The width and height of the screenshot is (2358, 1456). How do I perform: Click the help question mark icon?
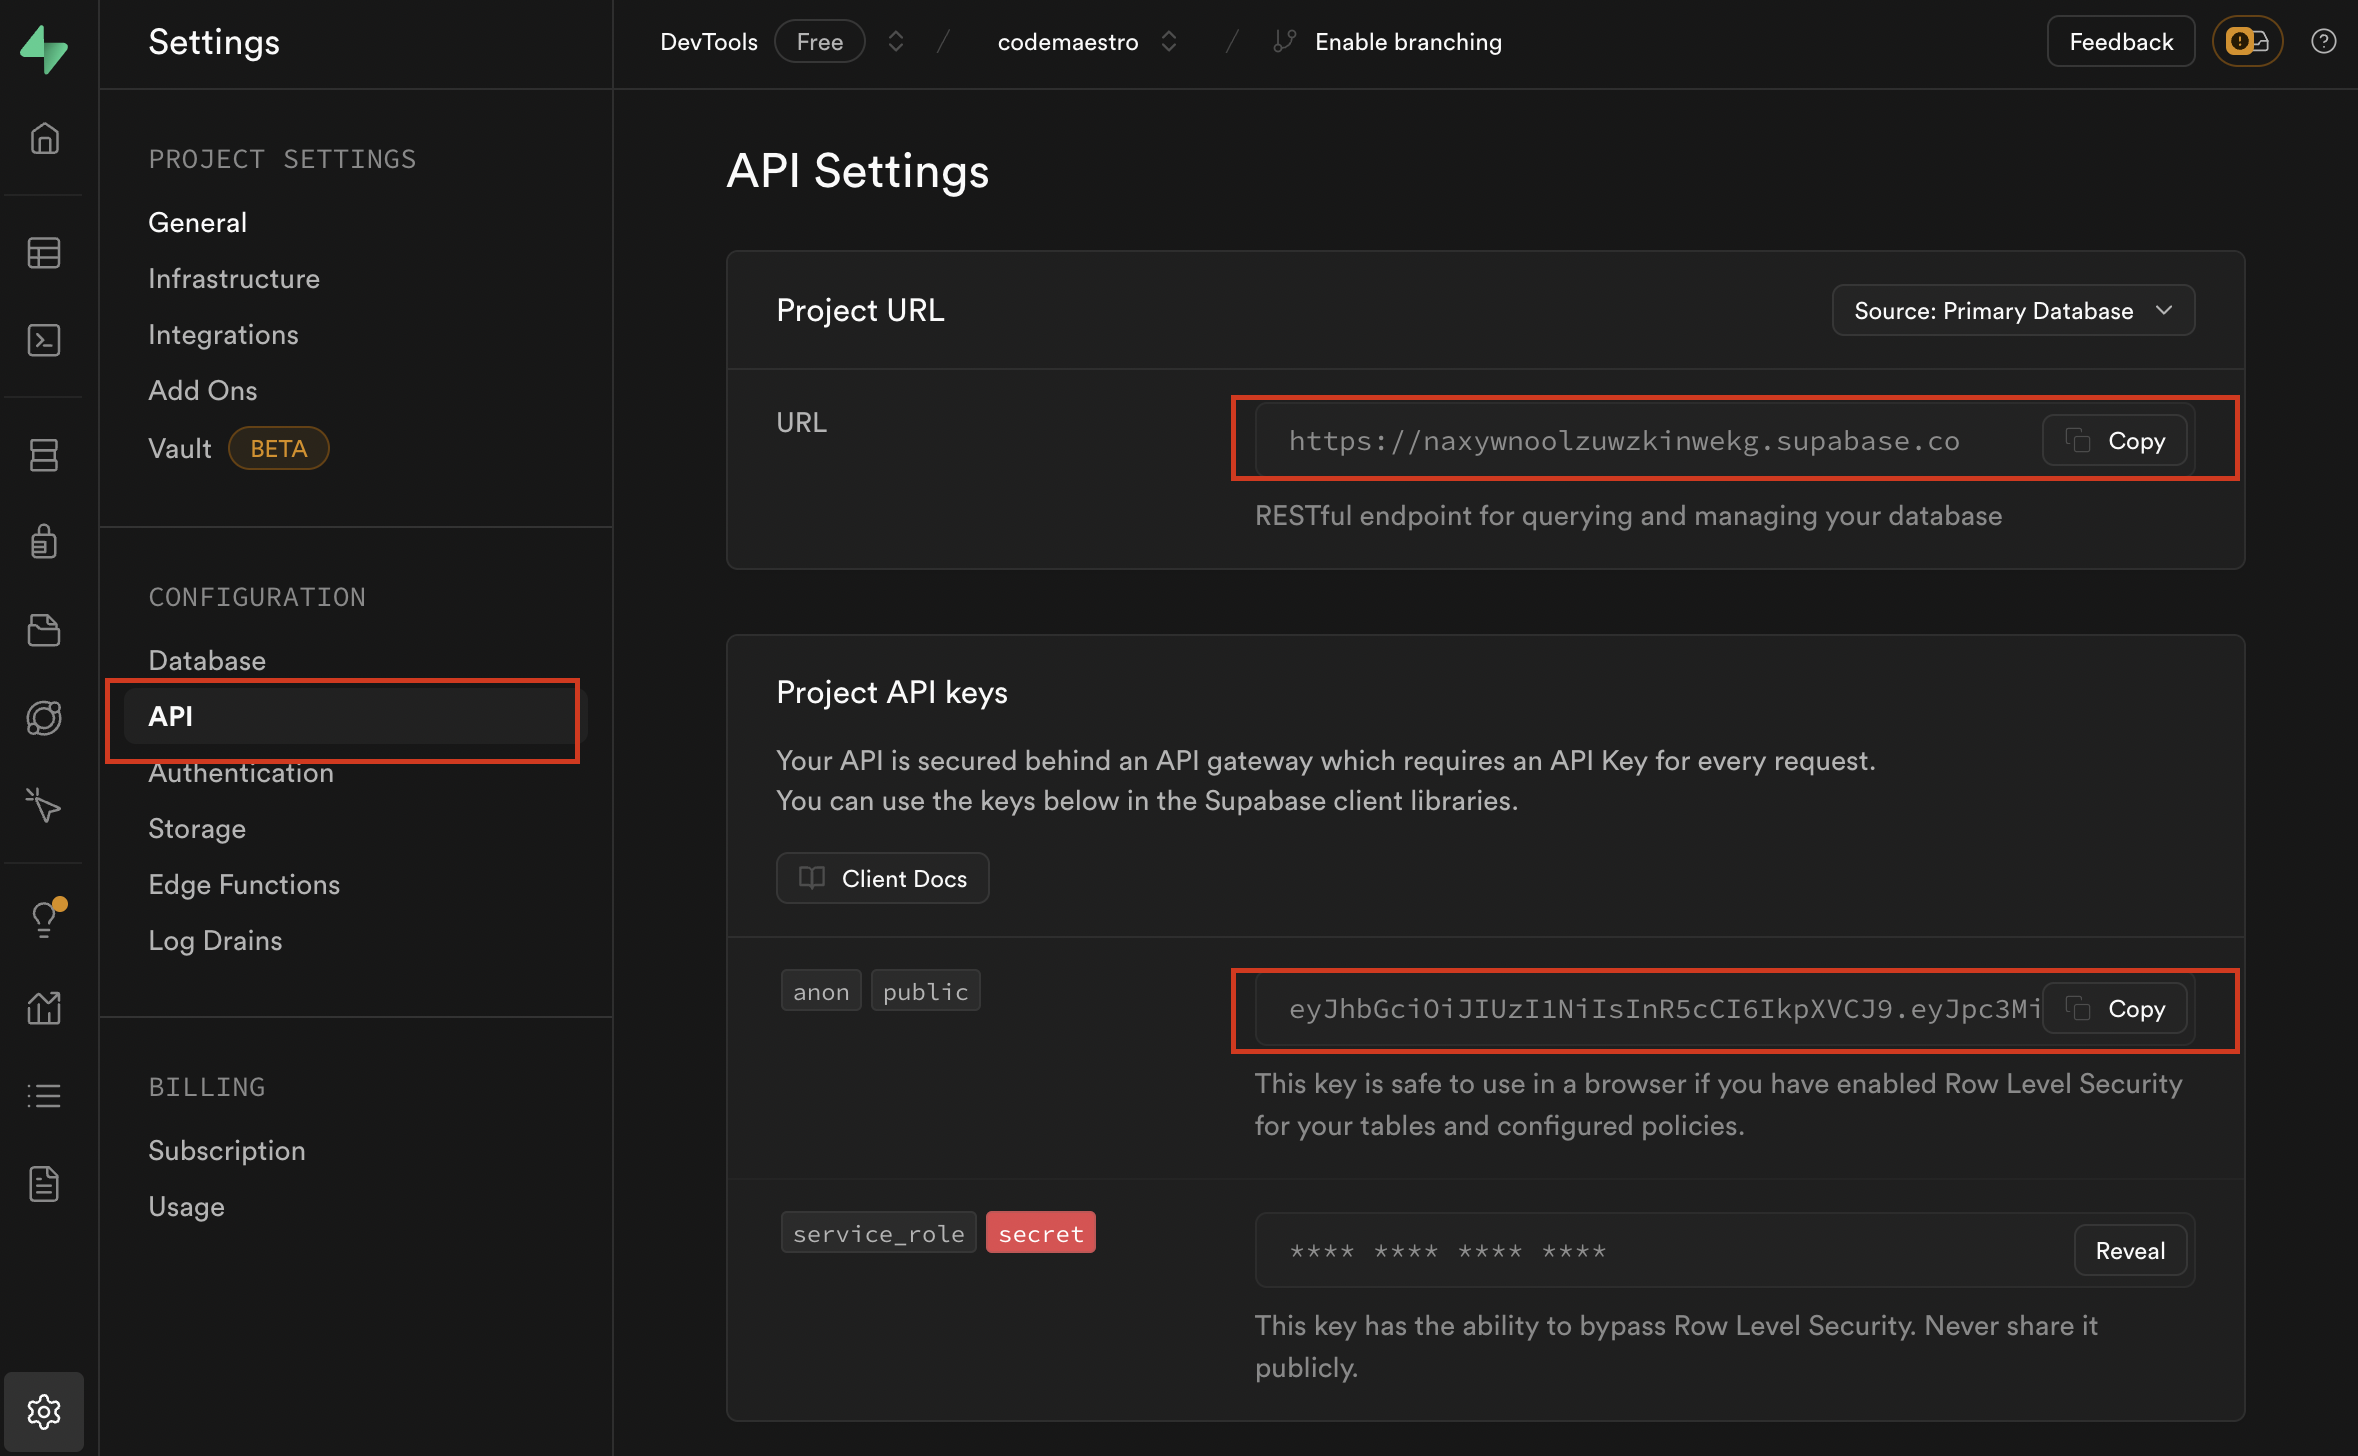pos(2323,41)
